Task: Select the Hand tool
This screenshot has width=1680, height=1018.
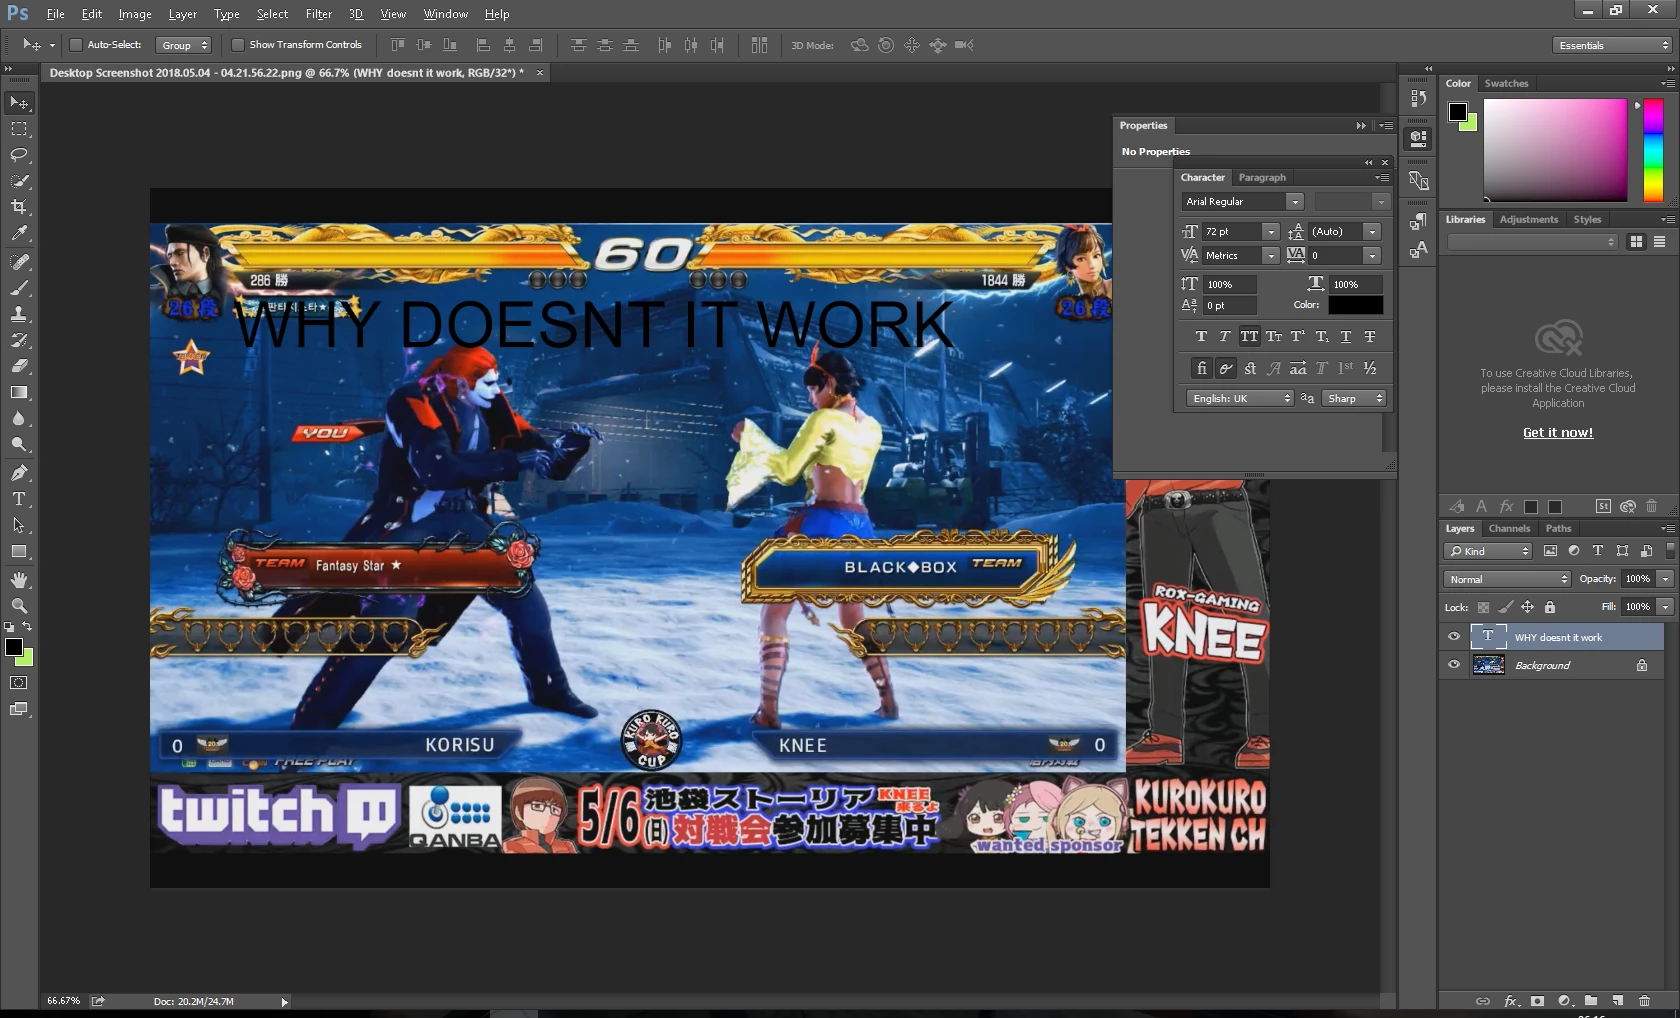Action: pyautogui.click(x=19, y=580)
